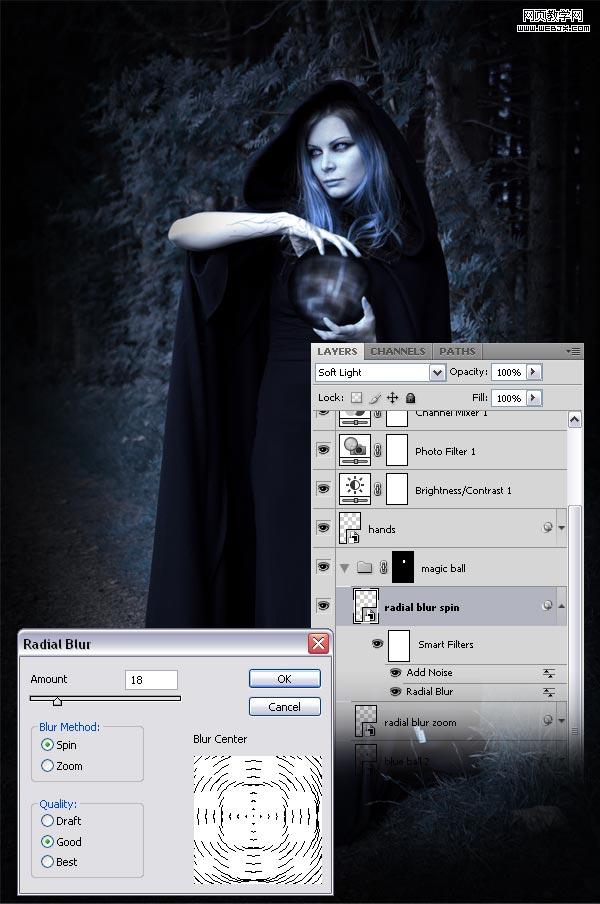Image resolution: width=600 pixels, height=904 pixels.
Task: Open the Fill slider arrow
Action: point(533,398)
